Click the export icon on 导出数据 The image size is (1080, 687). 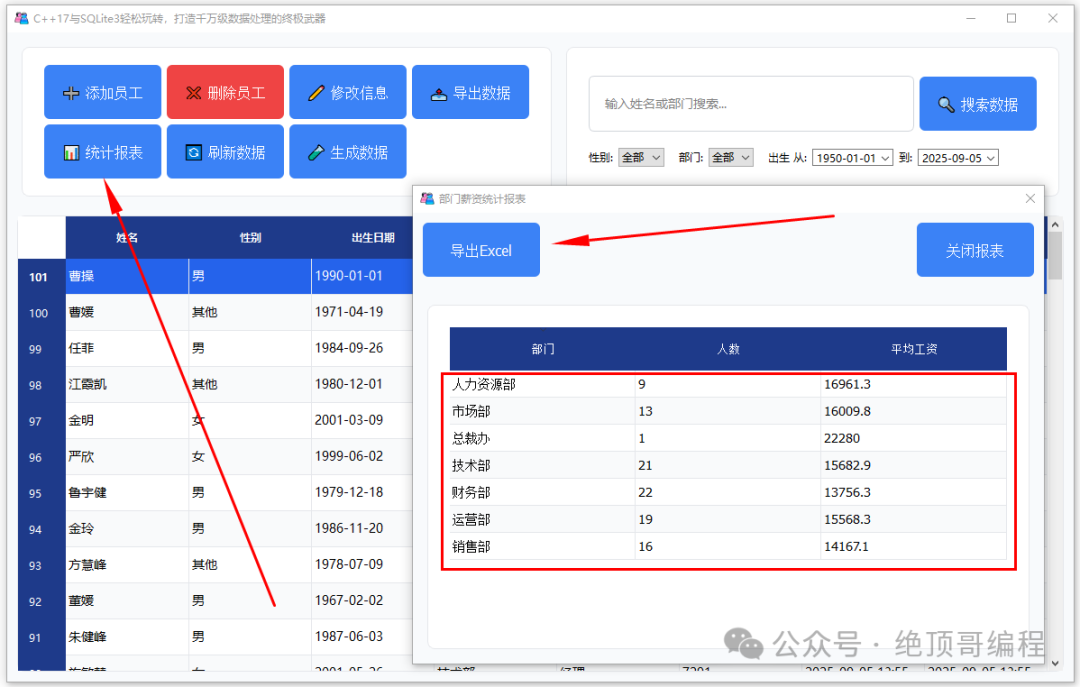[x=439, y=94]
